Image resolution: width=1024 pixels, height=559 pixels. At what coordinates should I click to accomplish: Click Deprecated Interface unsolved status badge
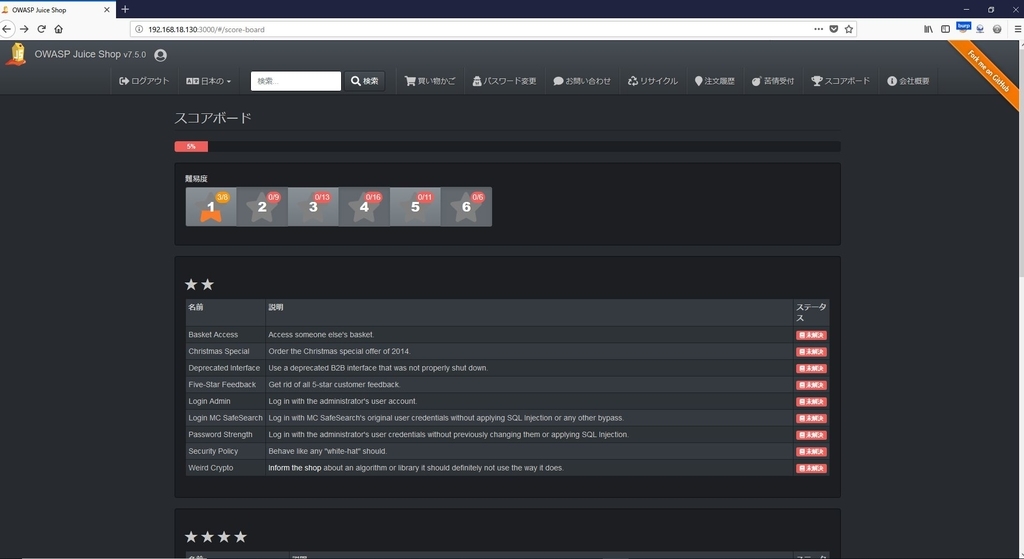coord(811,368)
